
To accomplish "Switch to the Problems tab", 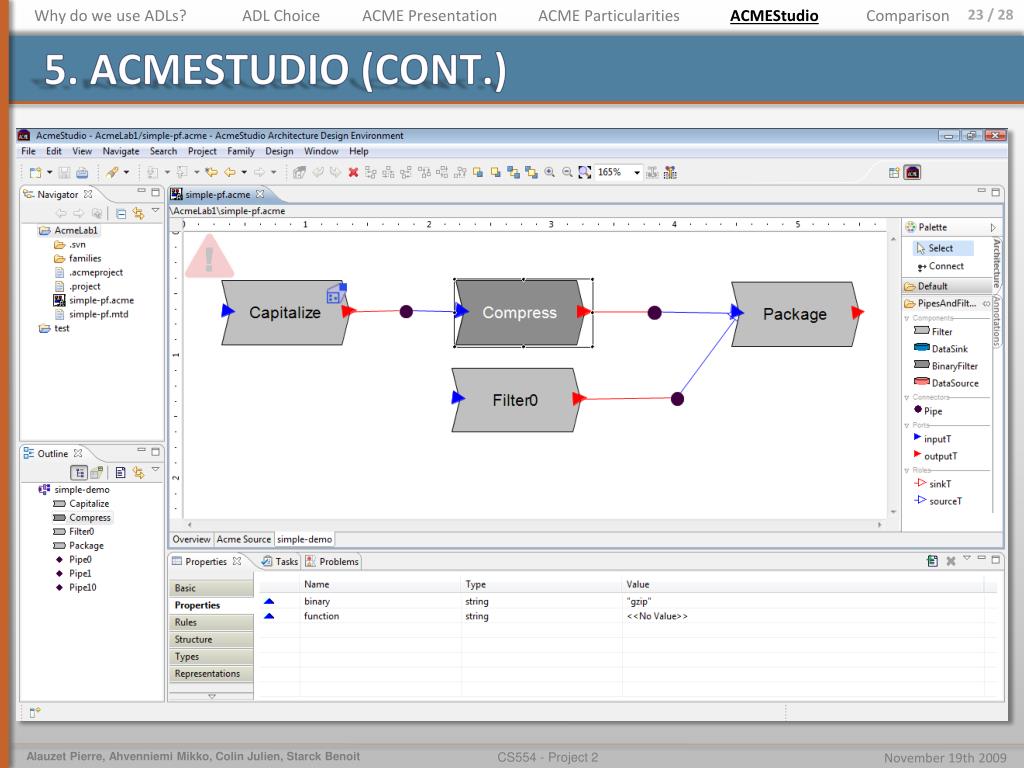I will pos(332,562).
